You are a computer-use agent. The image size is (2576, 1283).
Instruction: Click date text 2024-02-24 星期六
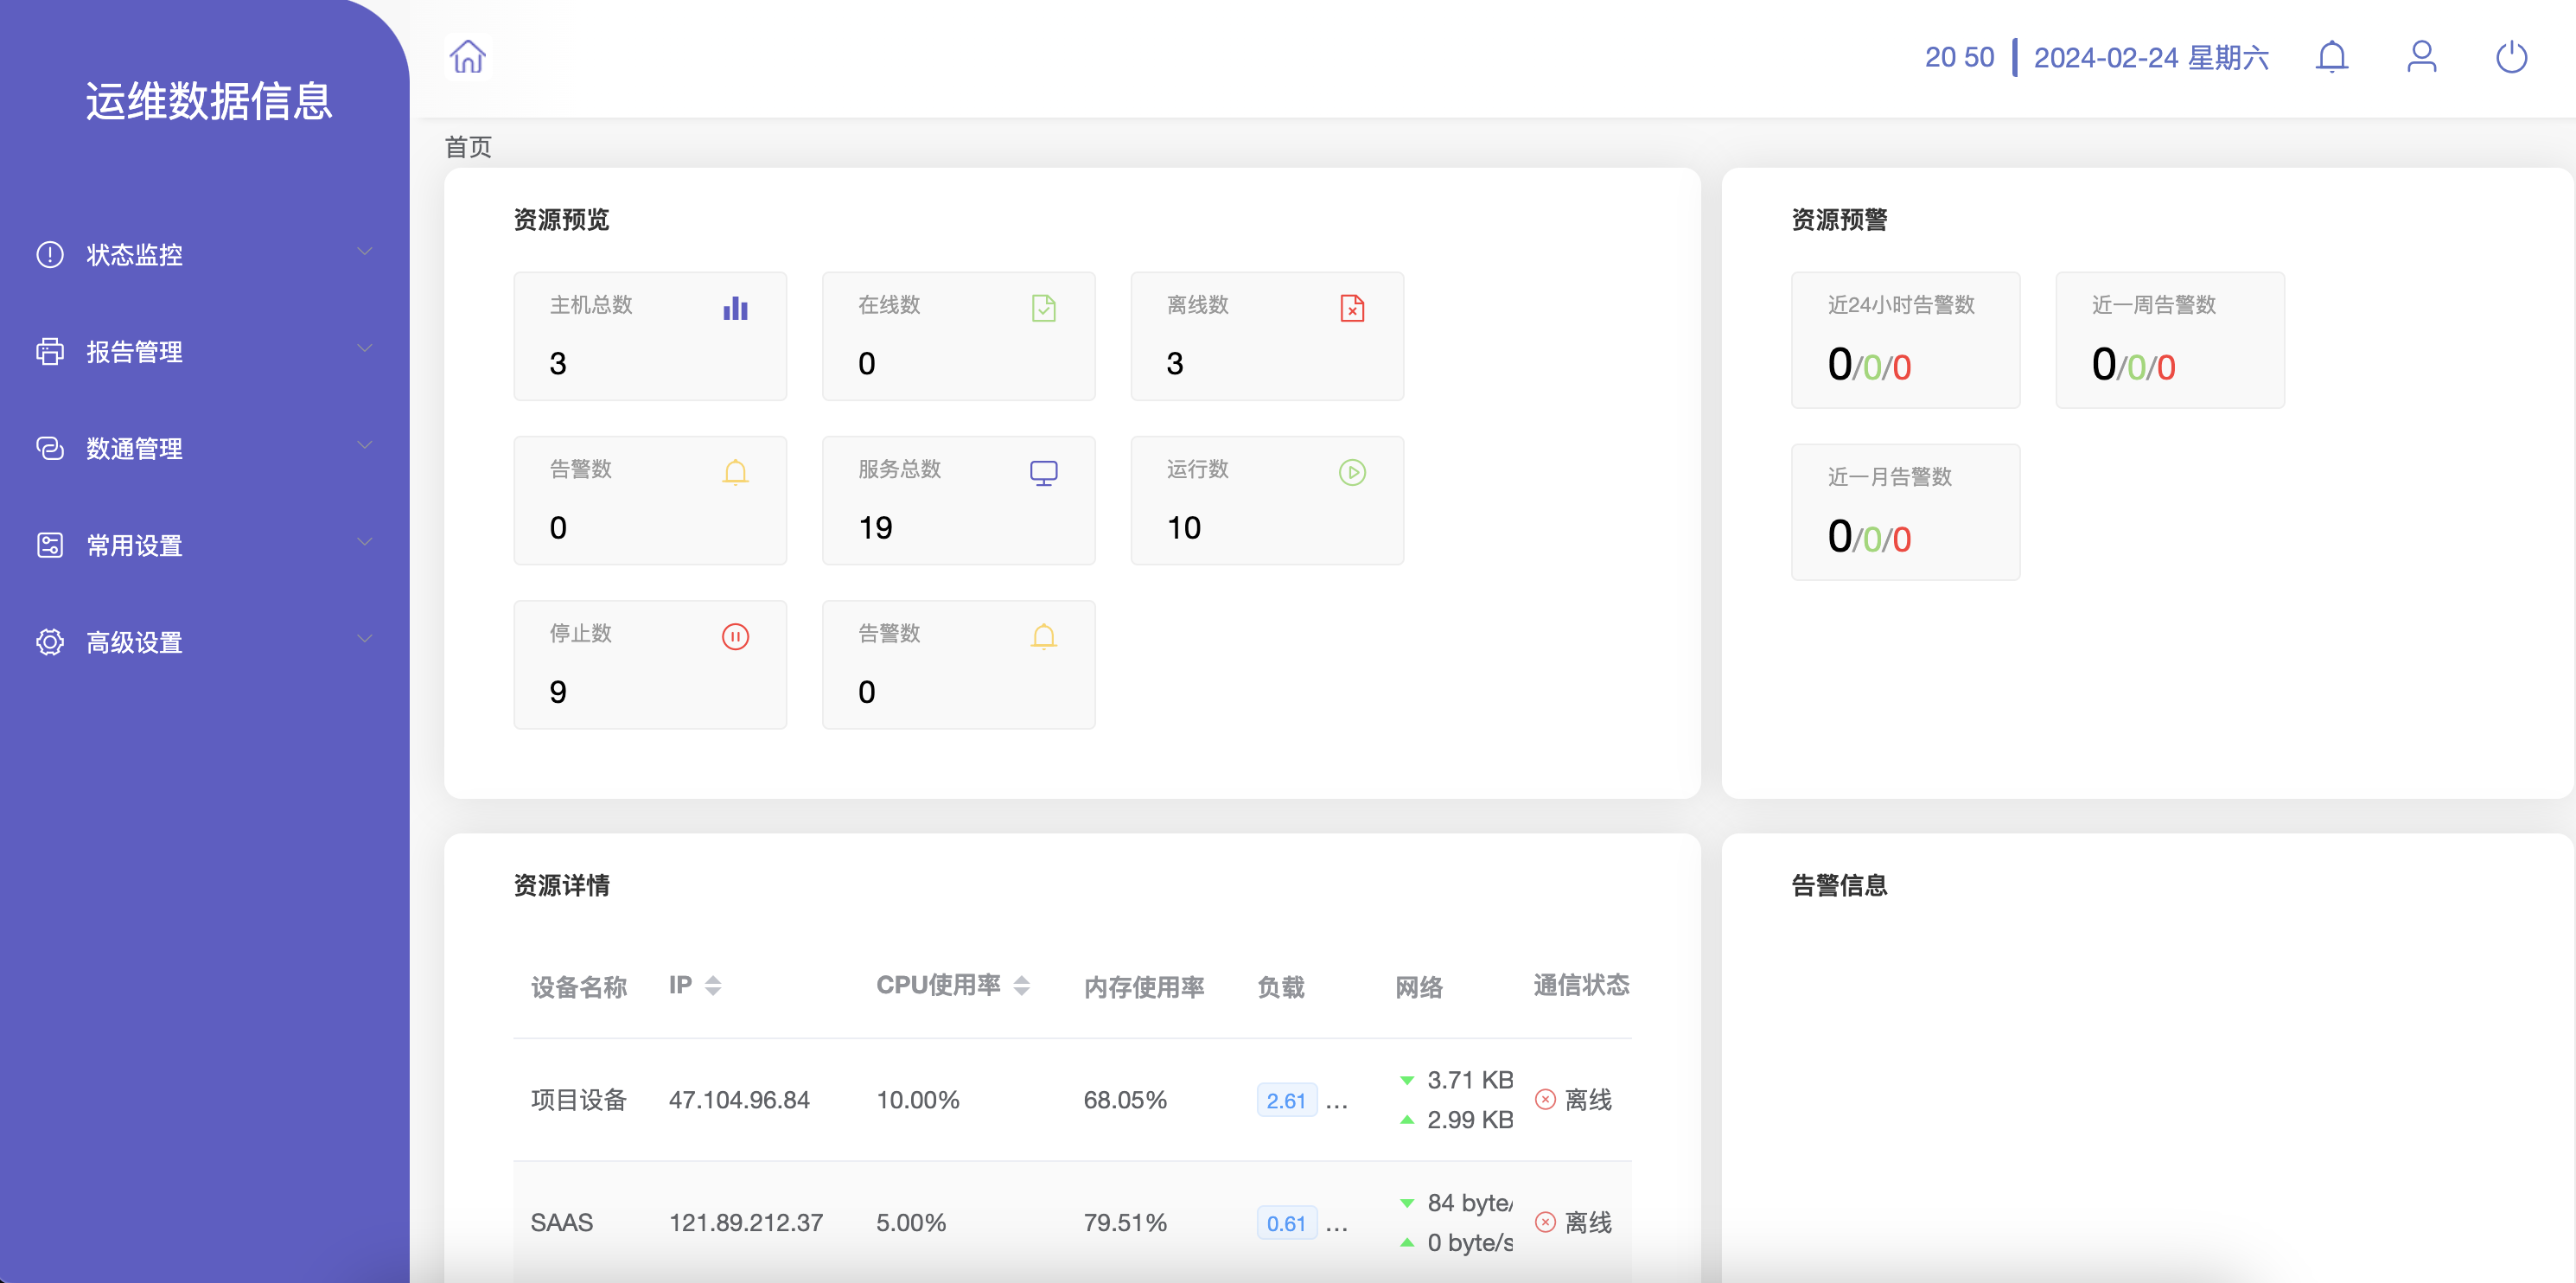click(x=2151, y=58)
